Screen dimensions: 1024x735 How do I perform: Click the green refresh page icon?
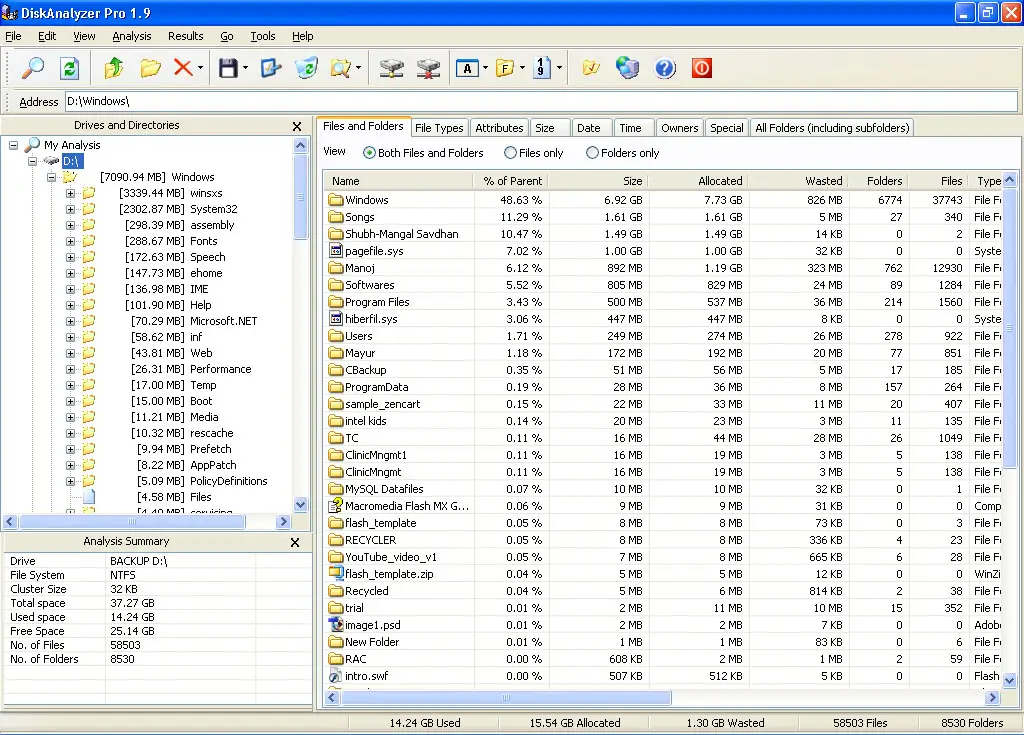click(69, 68)
